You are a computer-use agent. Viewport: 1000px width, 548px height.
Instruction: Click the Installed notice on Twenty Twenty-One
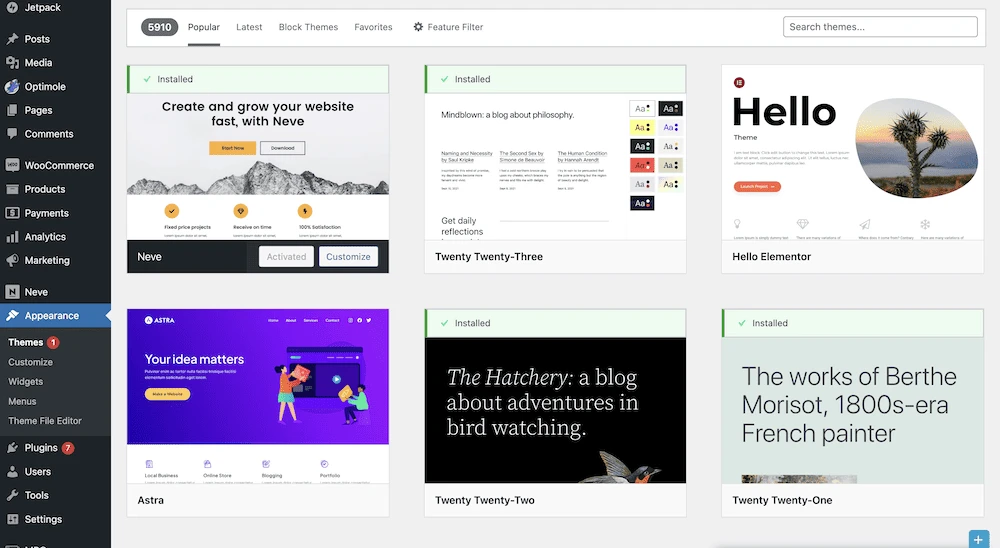point(853,323)
